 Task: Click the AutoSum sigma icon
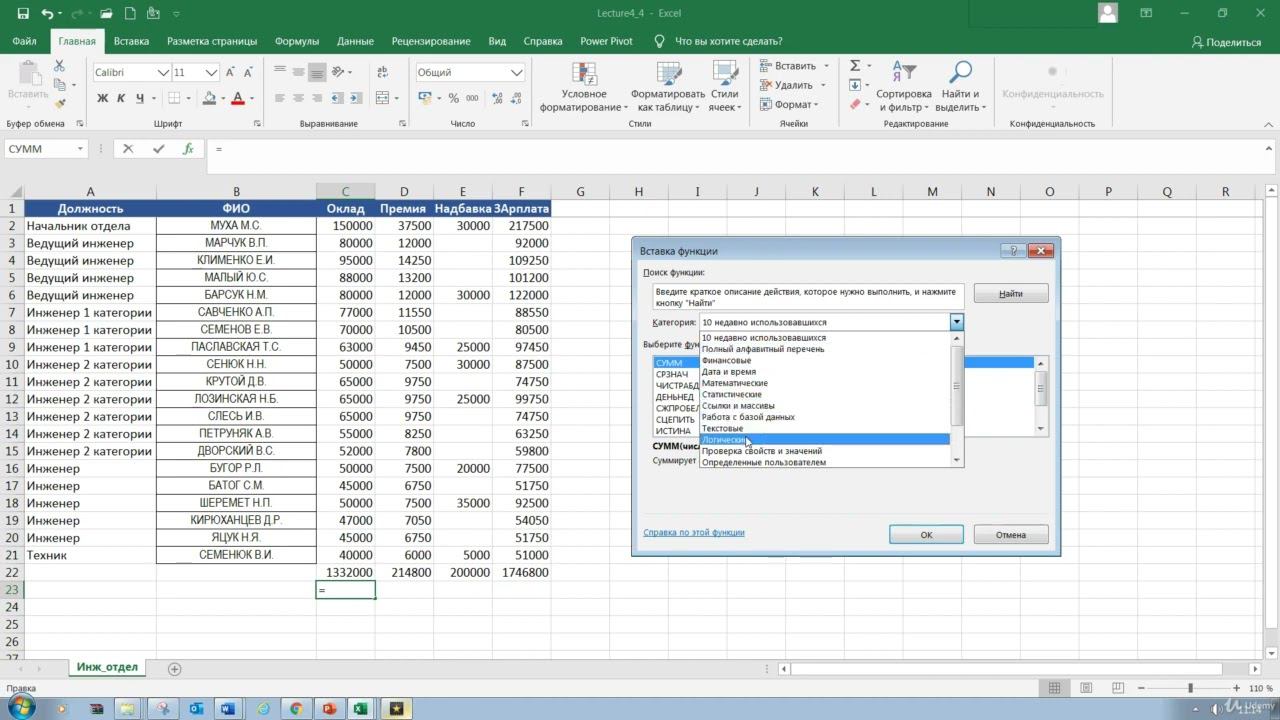(855, 66)
